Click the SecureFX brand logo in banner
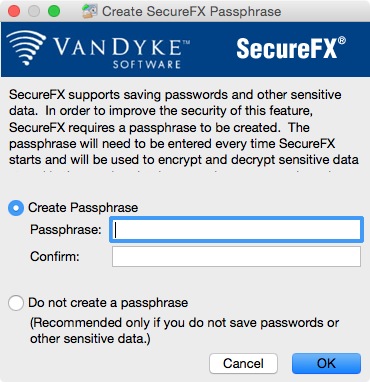The width and height of the screenshot is (370, 382). (291, 48)
